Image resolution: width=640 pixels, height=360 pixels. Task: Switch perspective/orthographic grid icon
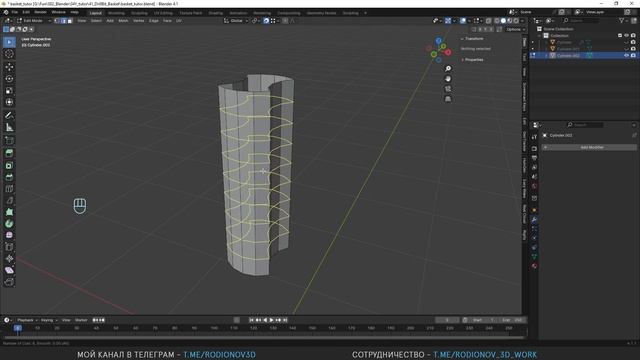[448, 99]
